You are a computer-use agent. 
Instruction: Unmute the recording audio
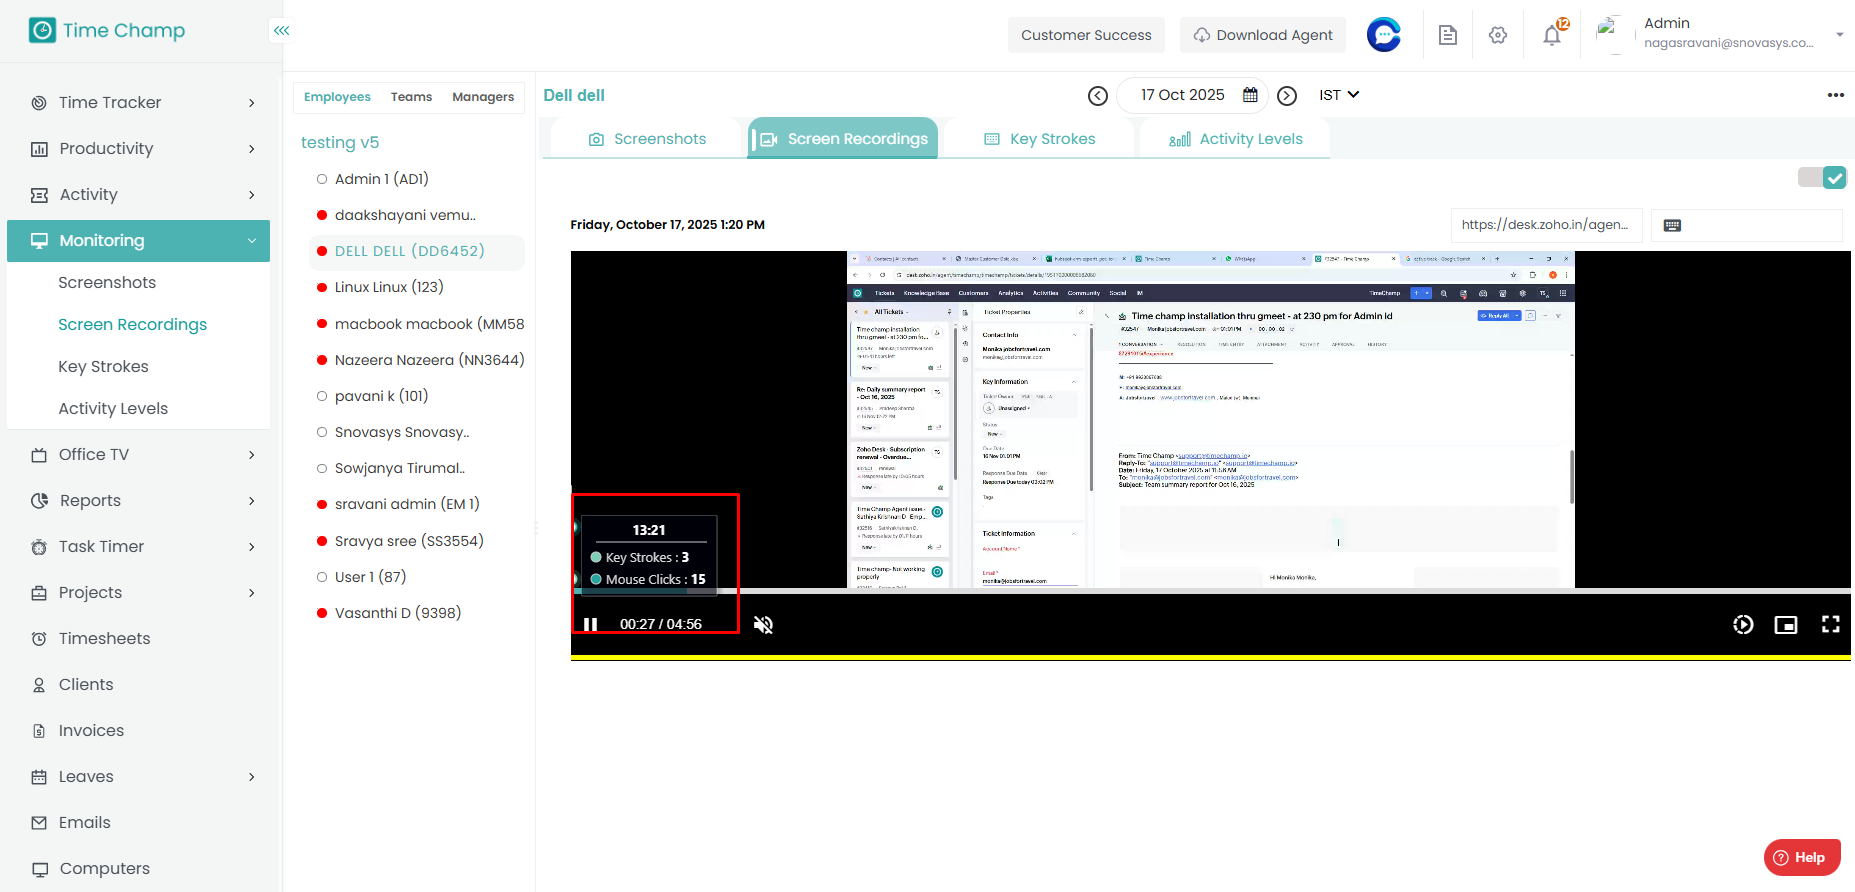[x=763, y=625]
